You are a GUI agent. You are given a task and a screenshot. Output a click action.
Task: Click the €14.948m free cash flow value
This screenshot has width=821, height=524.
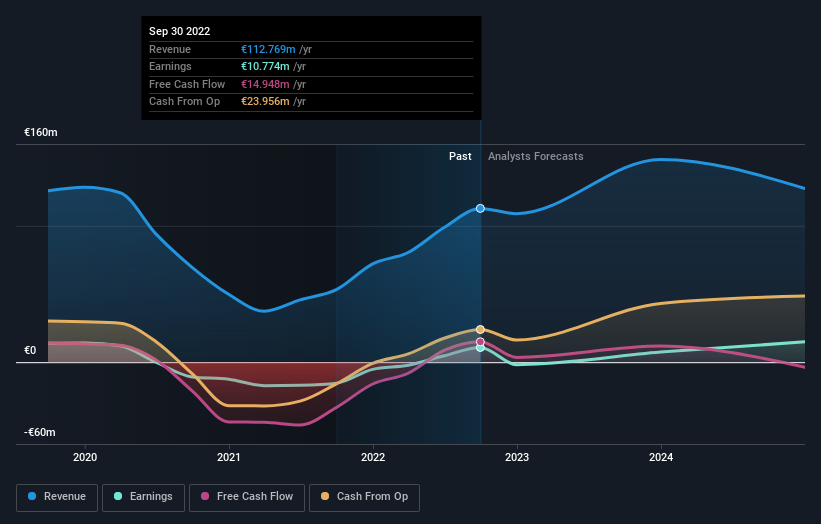pyautogui.click(x=265, y=84)
